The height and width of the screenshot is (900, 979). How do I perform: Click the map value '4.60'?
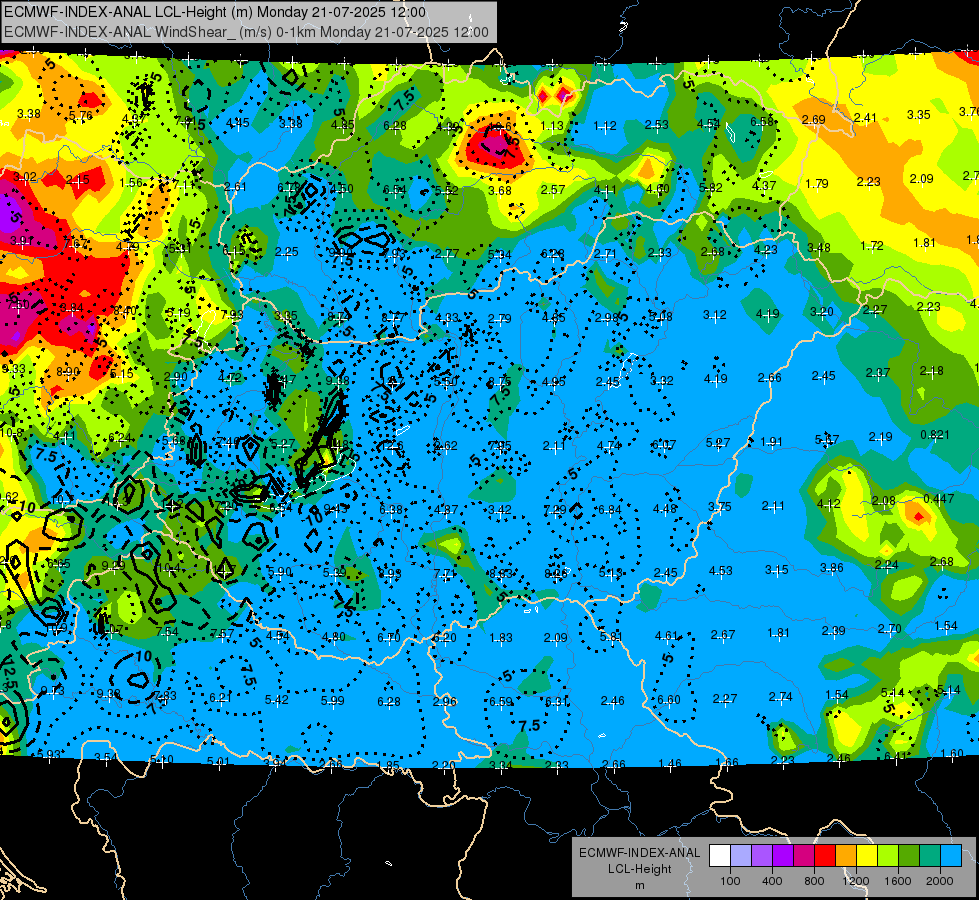[x=657, y=189]
